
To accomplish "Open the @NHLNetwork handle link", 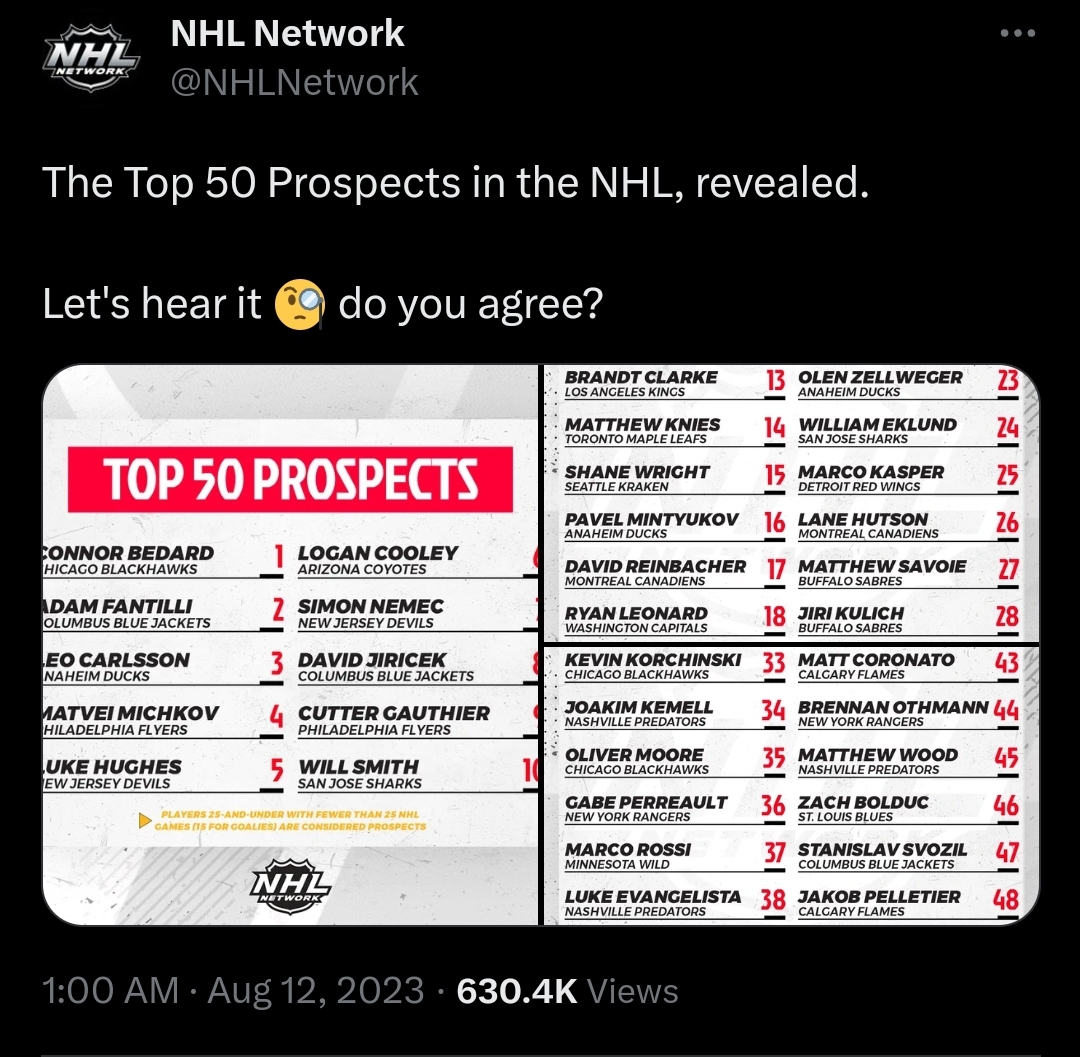I will 295,82.
